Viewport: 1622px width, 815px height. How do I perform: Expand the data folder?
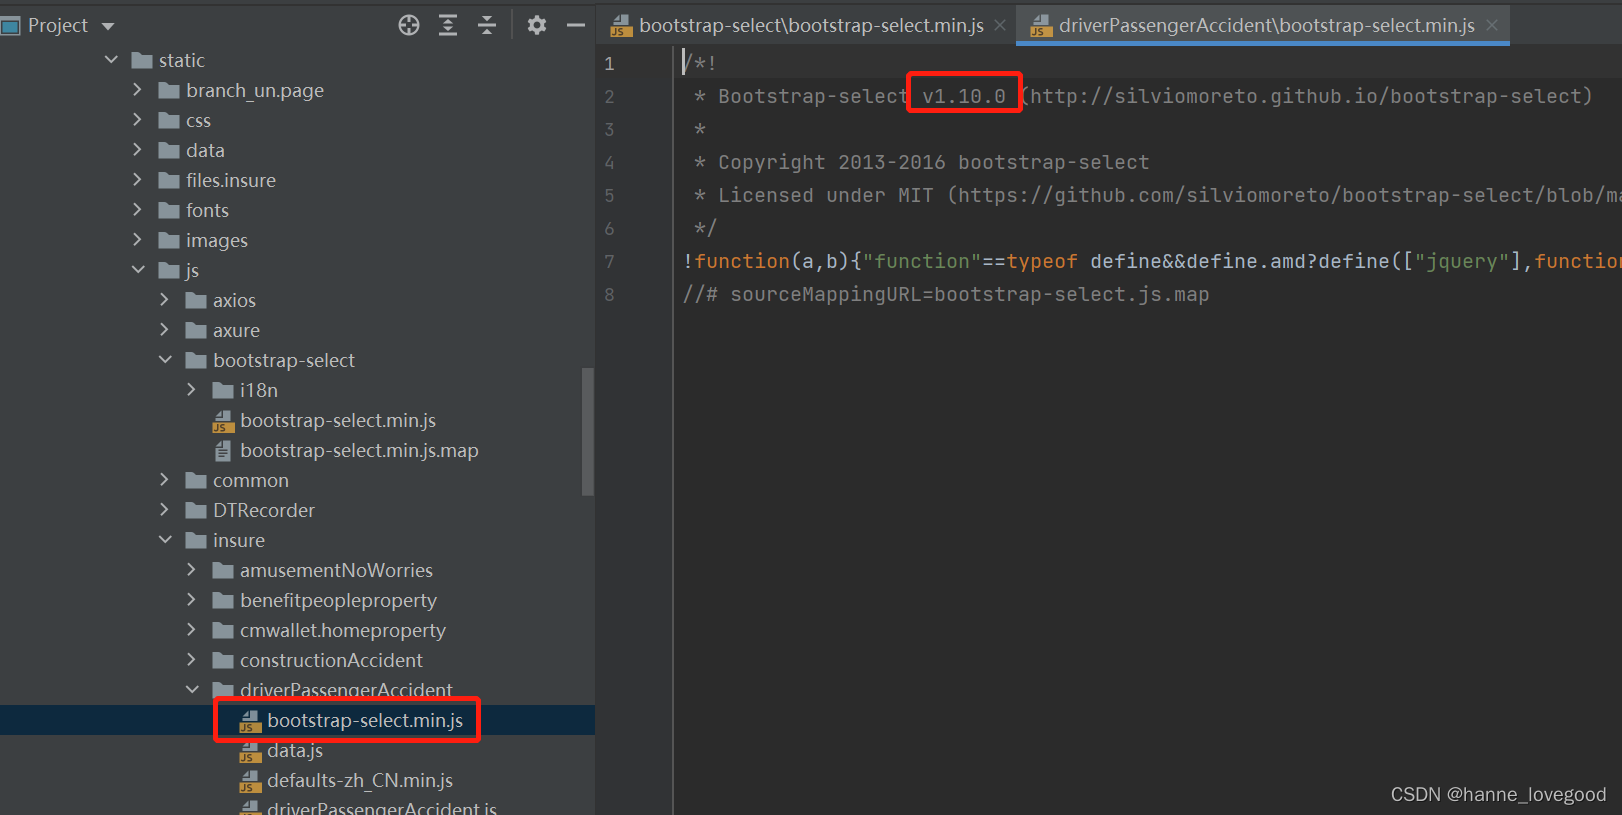coord(138,150)
